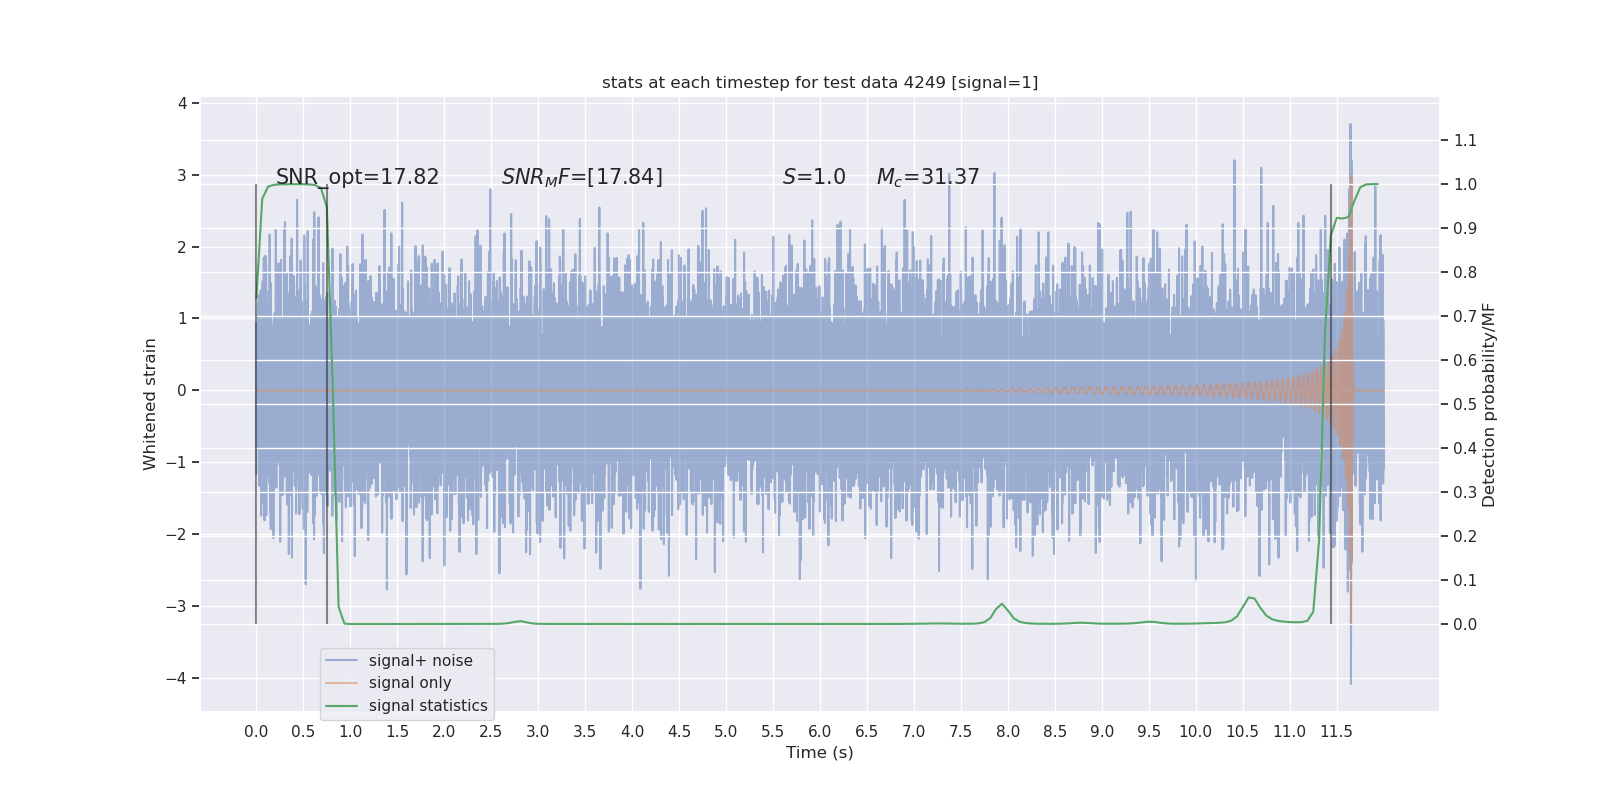Click the orange line sample in the legend
The height and width of the screenshot is (800, 1600).
click(341, 683)
